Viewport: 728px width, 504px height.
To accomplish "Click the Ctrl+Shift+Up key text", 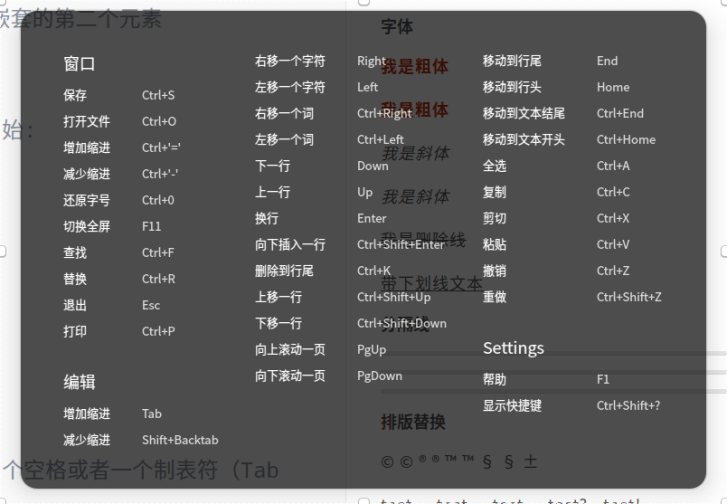I will click(x=394, y=297).
